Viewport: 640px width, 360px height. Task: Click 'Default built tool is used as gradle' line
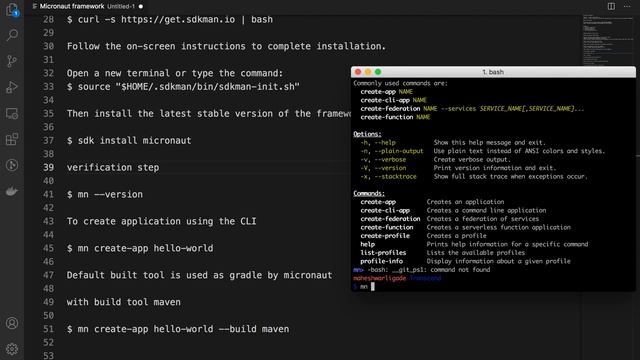[x=200, y=275]
